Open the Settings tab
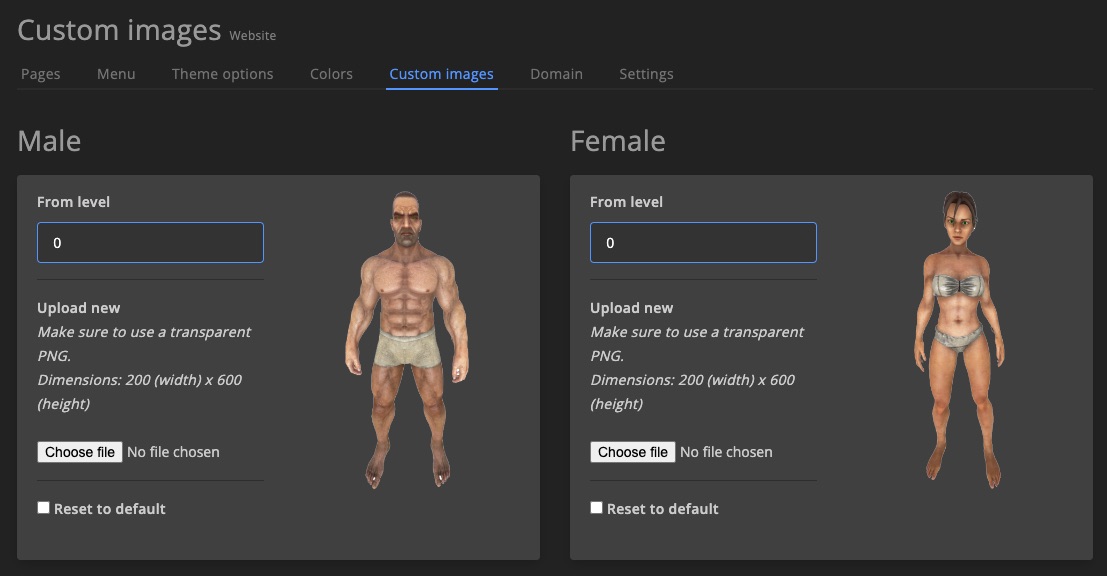Screen dimensions: 1107x576 tap(646, 73)
